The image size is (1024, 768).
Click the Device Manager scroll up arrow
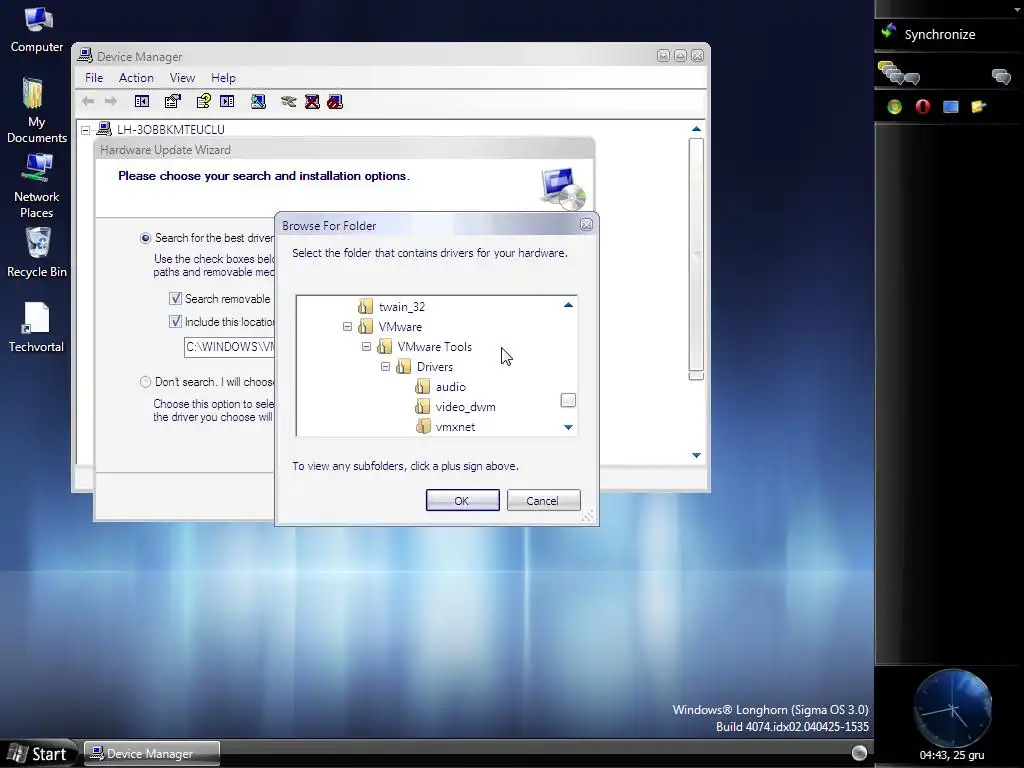(696, 129)
